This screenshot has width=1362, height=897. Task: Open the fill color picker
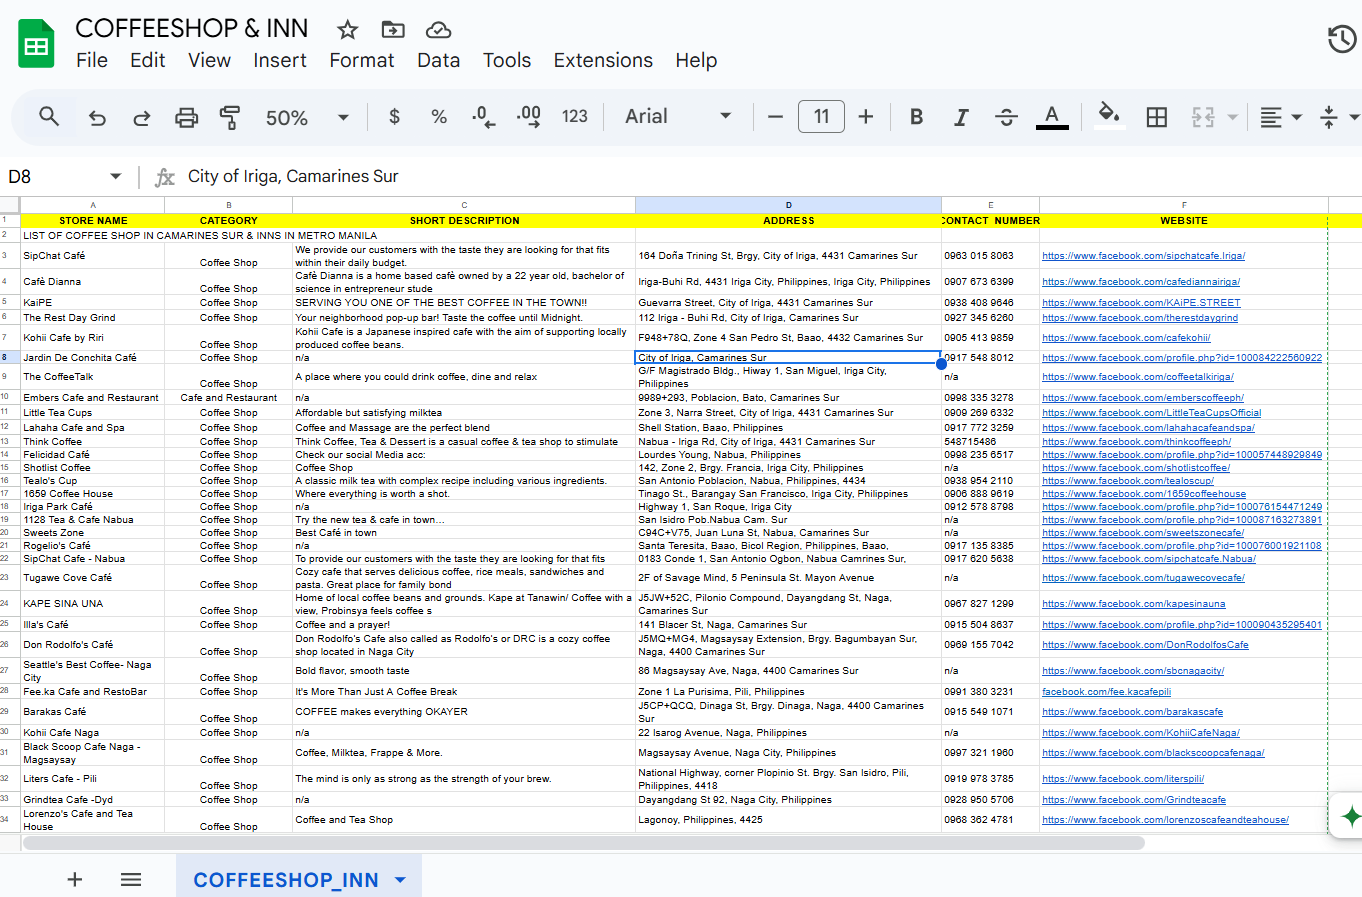(1108, 115)
